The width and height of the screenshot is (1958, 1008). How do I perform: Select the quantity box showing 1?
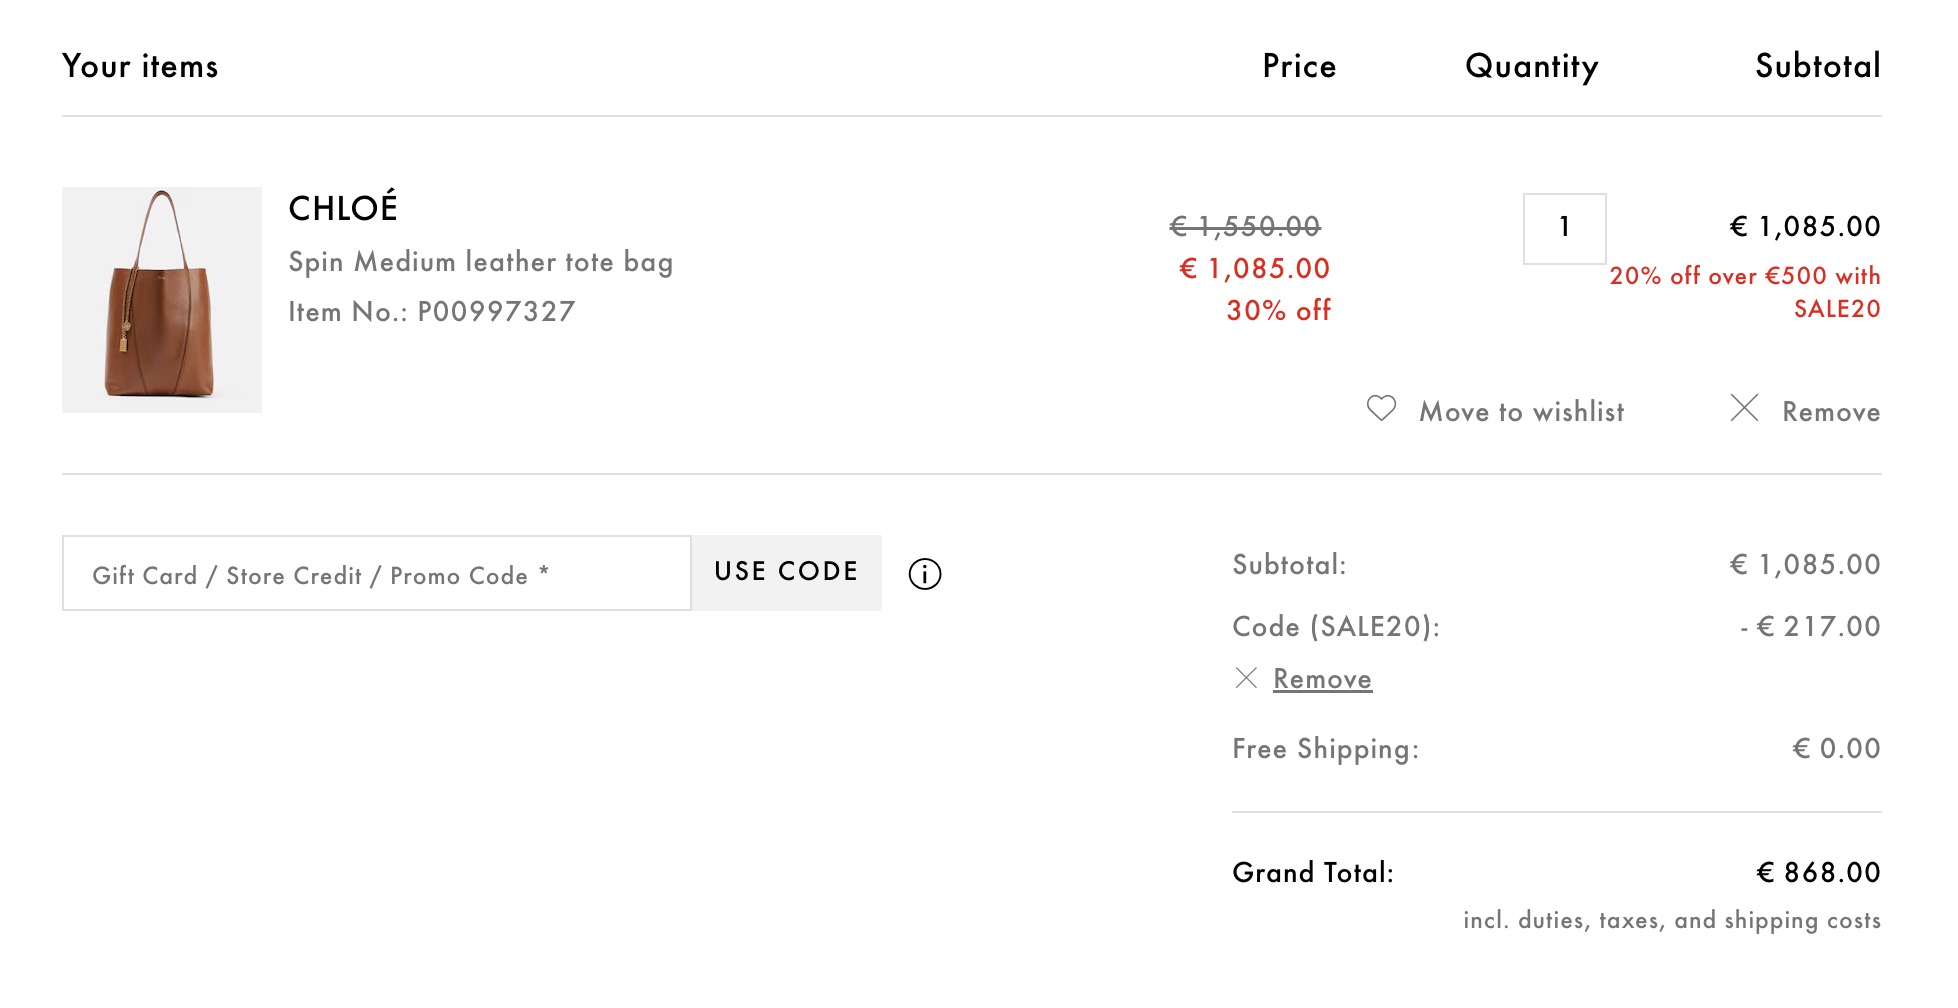[x=1564, y=229]
